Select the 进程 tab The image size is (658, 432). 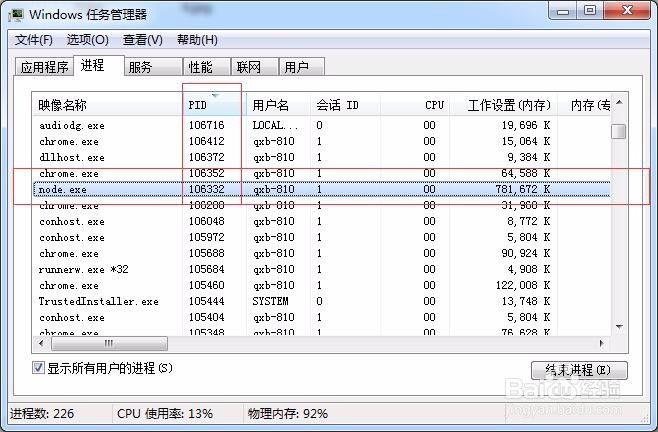tap(99, 65)
